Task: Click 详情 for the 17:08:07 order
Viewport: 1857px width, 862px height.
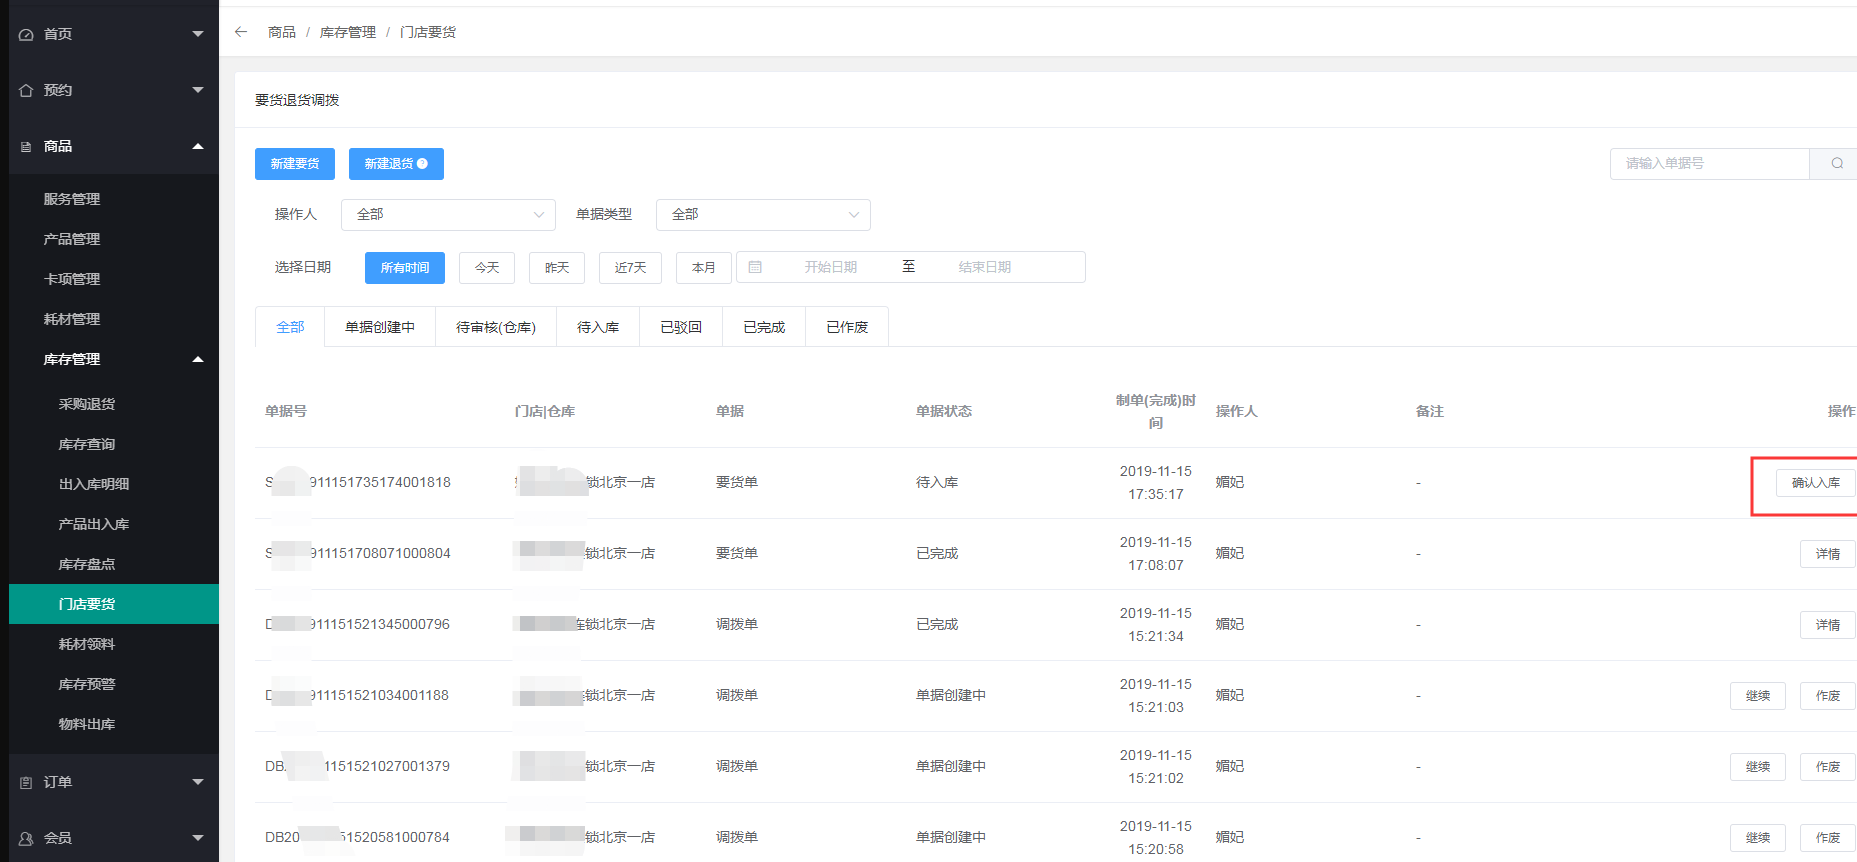Action: [x=1828, y=554]
